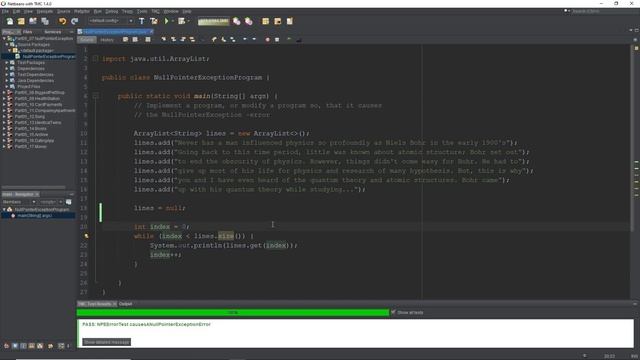Toggle the second Navigator filter icon

(x=15, y=346)
